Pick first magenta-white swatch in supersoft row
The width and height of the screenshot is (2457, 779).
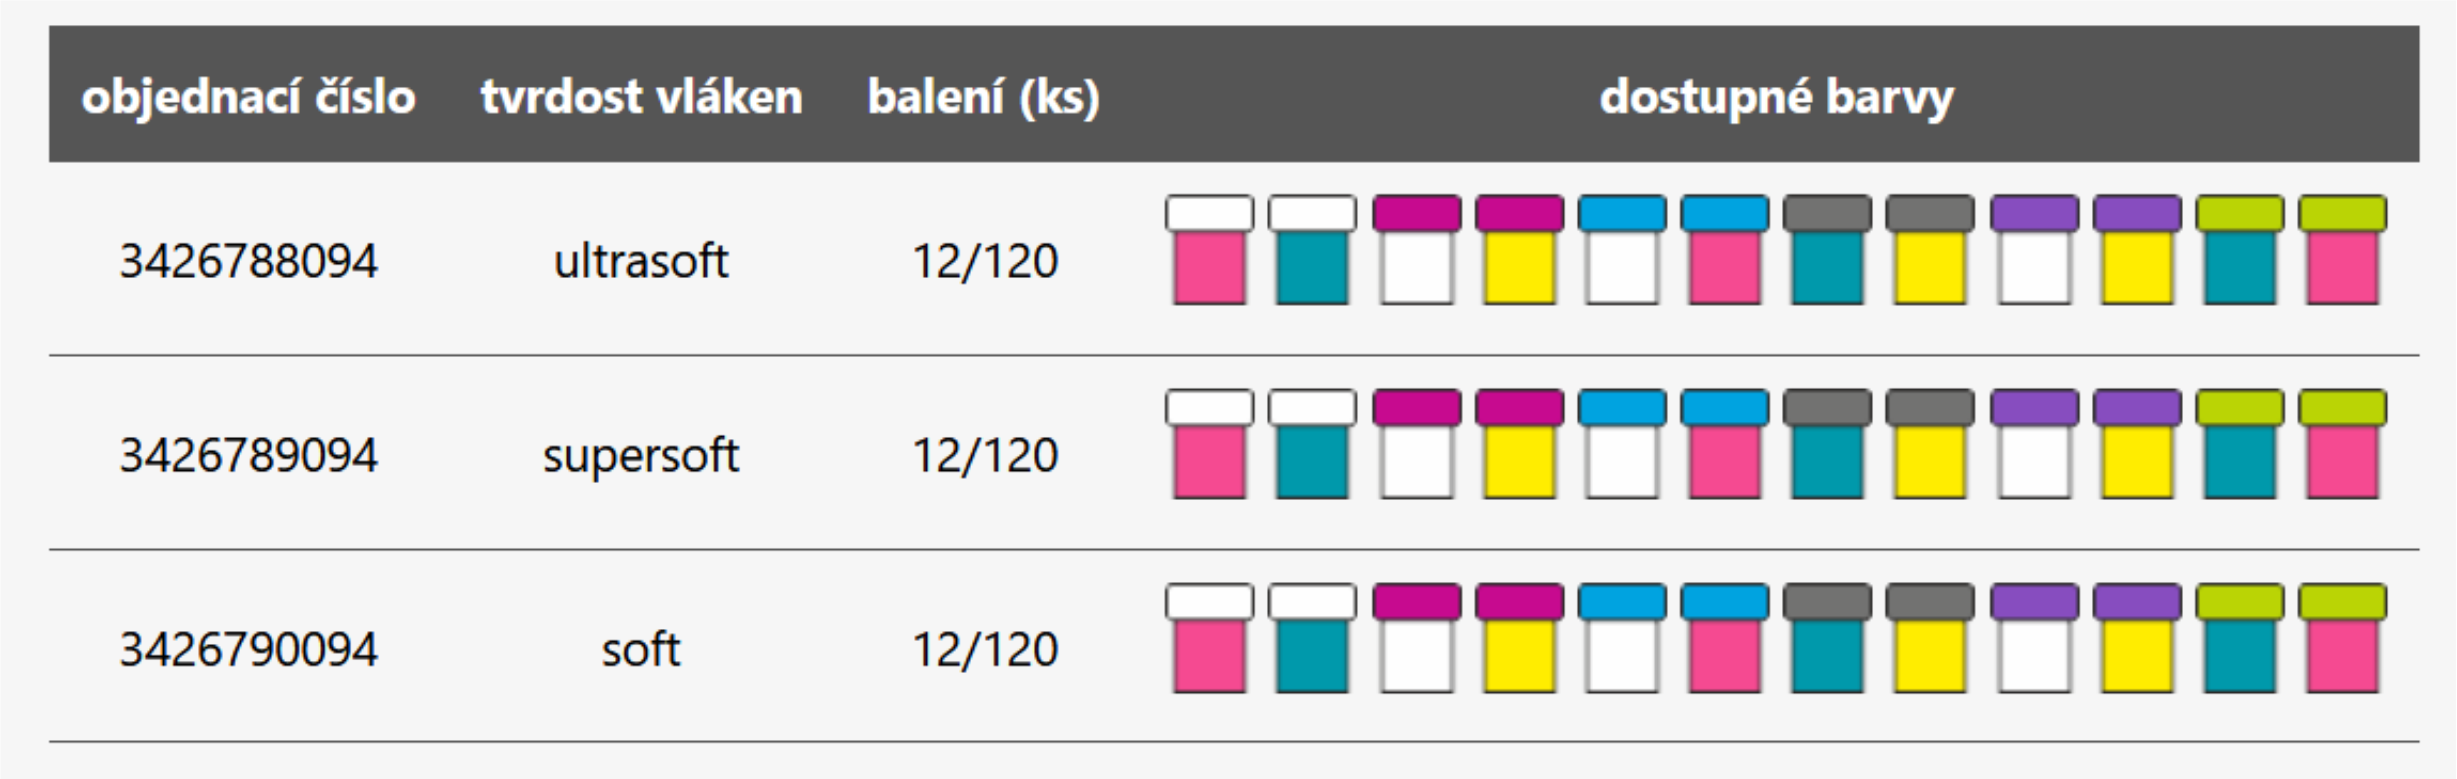1416,444
